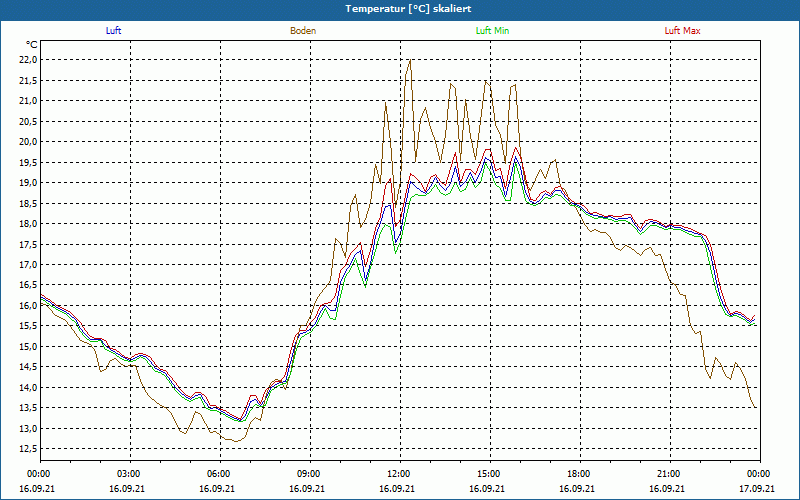Click the 19,5 y-axis label
The height and width of the screenshot is (500, 800).
click(30, 162)
